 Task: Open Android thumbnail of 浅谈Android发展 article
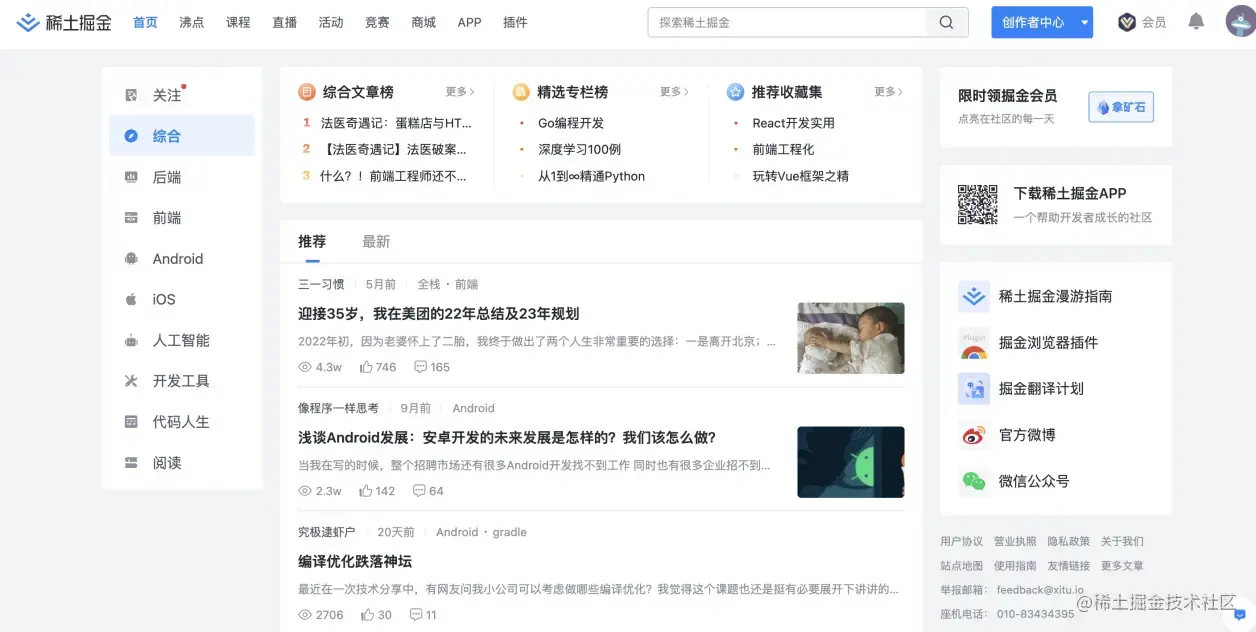[851, 462]
